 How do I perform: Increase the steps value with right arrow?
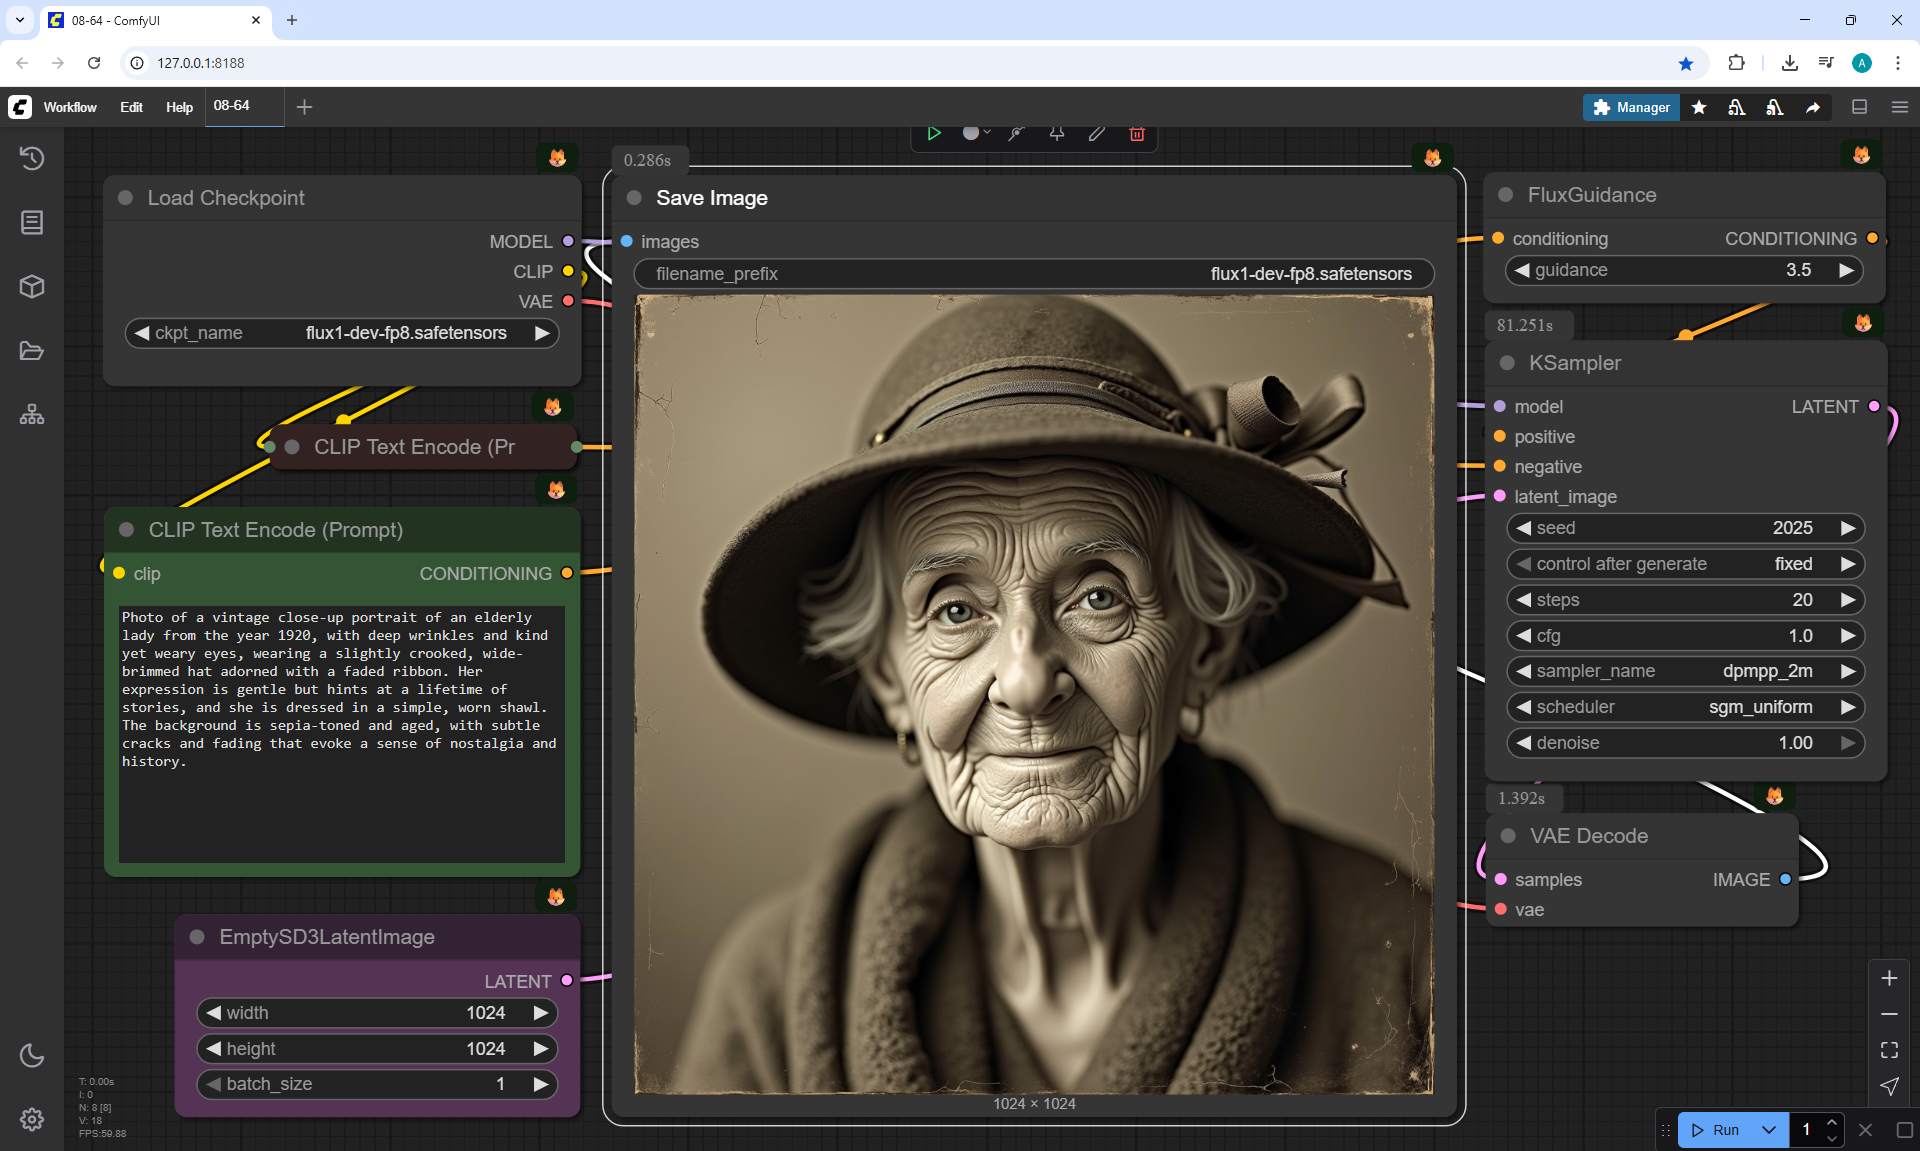1847,600
